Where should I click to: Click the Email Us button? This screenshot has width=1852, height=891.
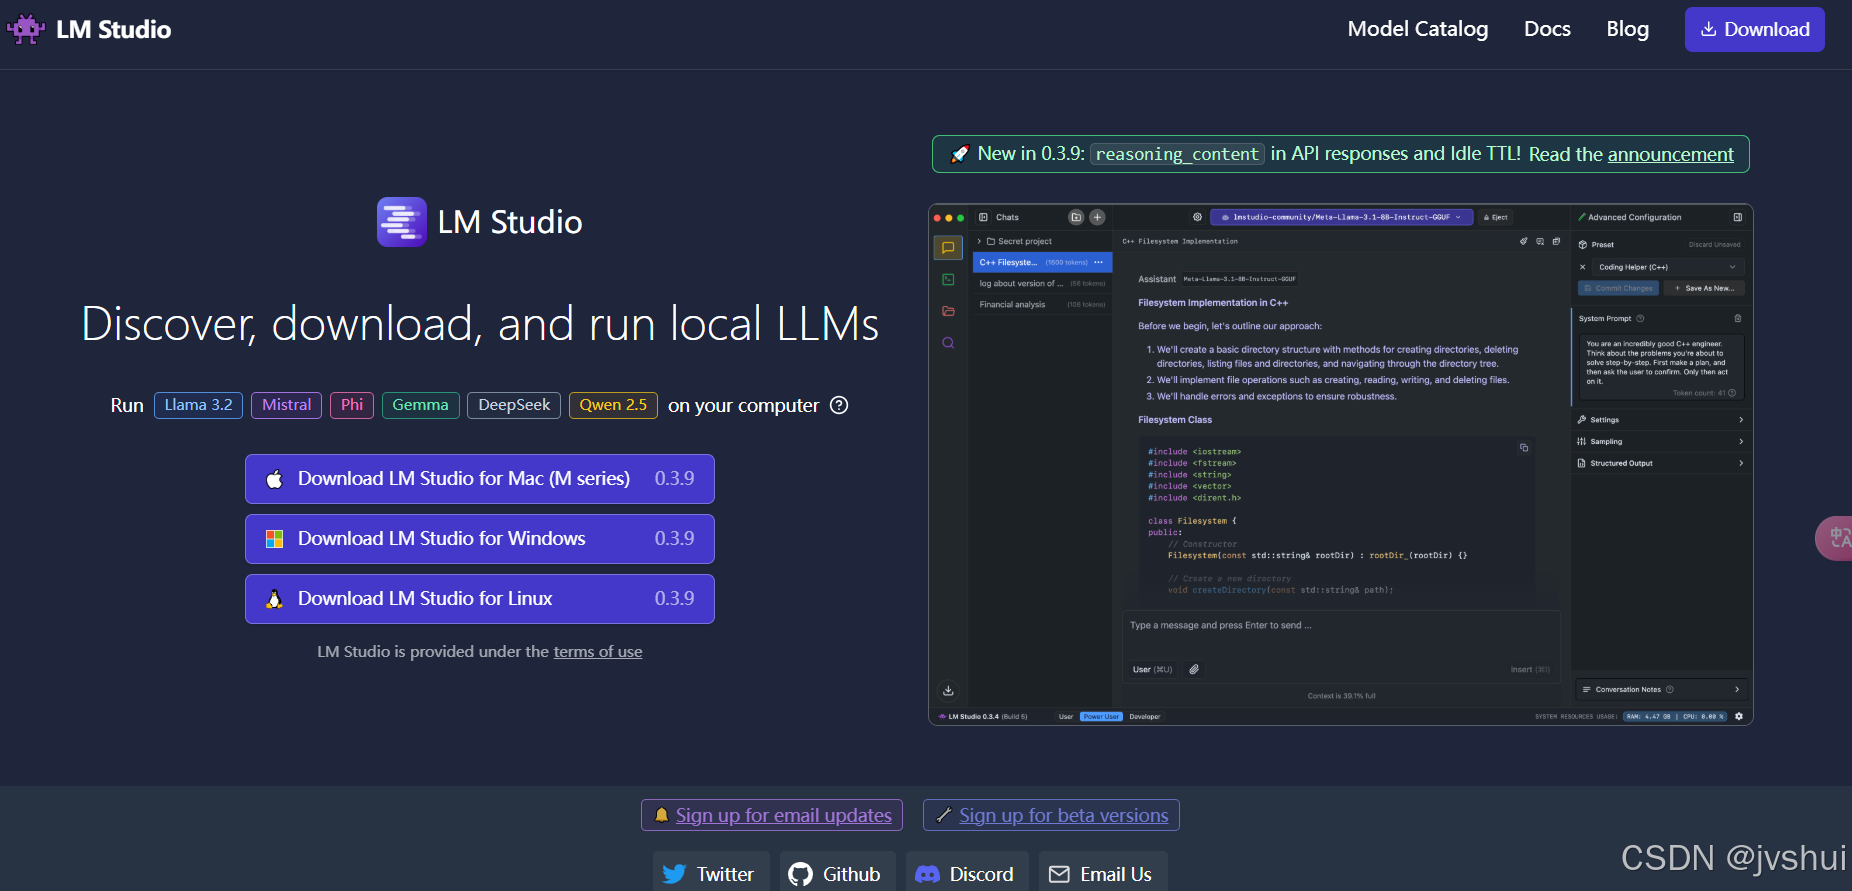point(1103,874)
